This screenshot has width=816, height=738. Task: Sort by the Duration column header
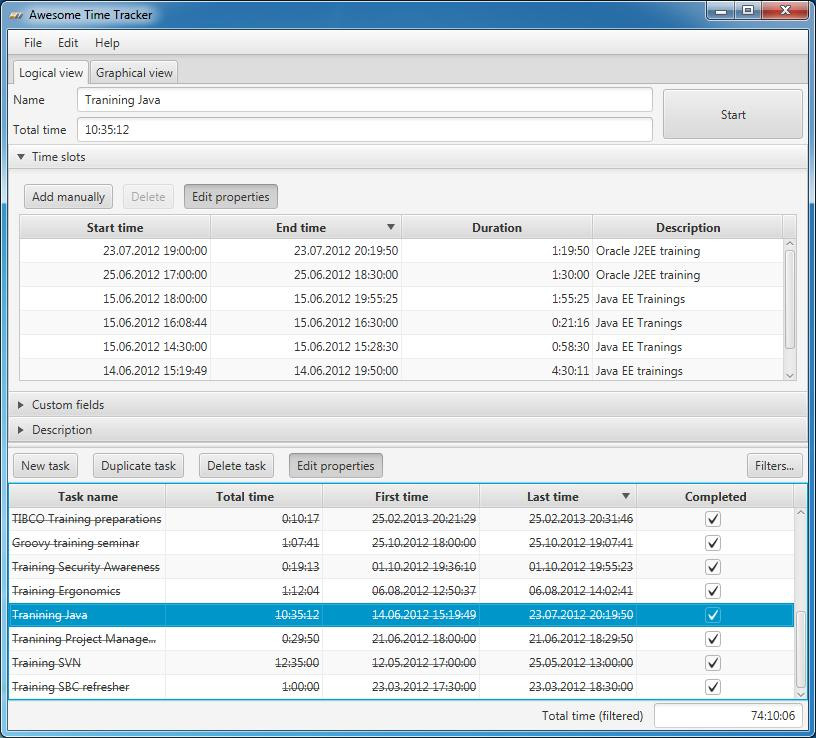(496, 227)
